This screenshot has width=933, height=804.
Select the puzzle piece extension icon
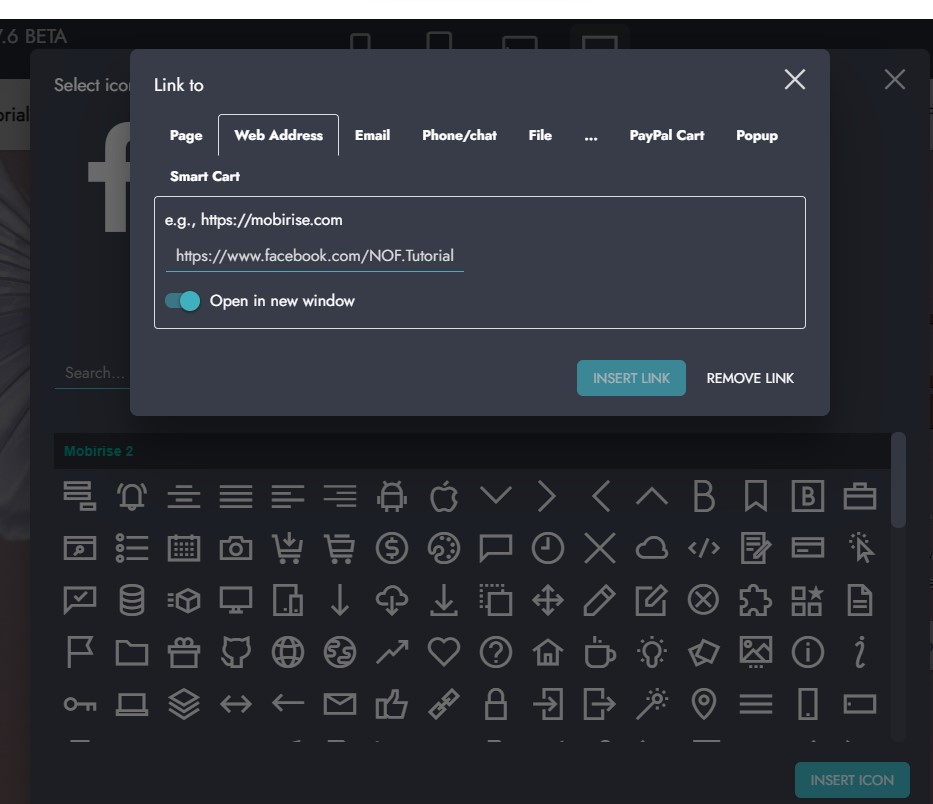(756, 600)
